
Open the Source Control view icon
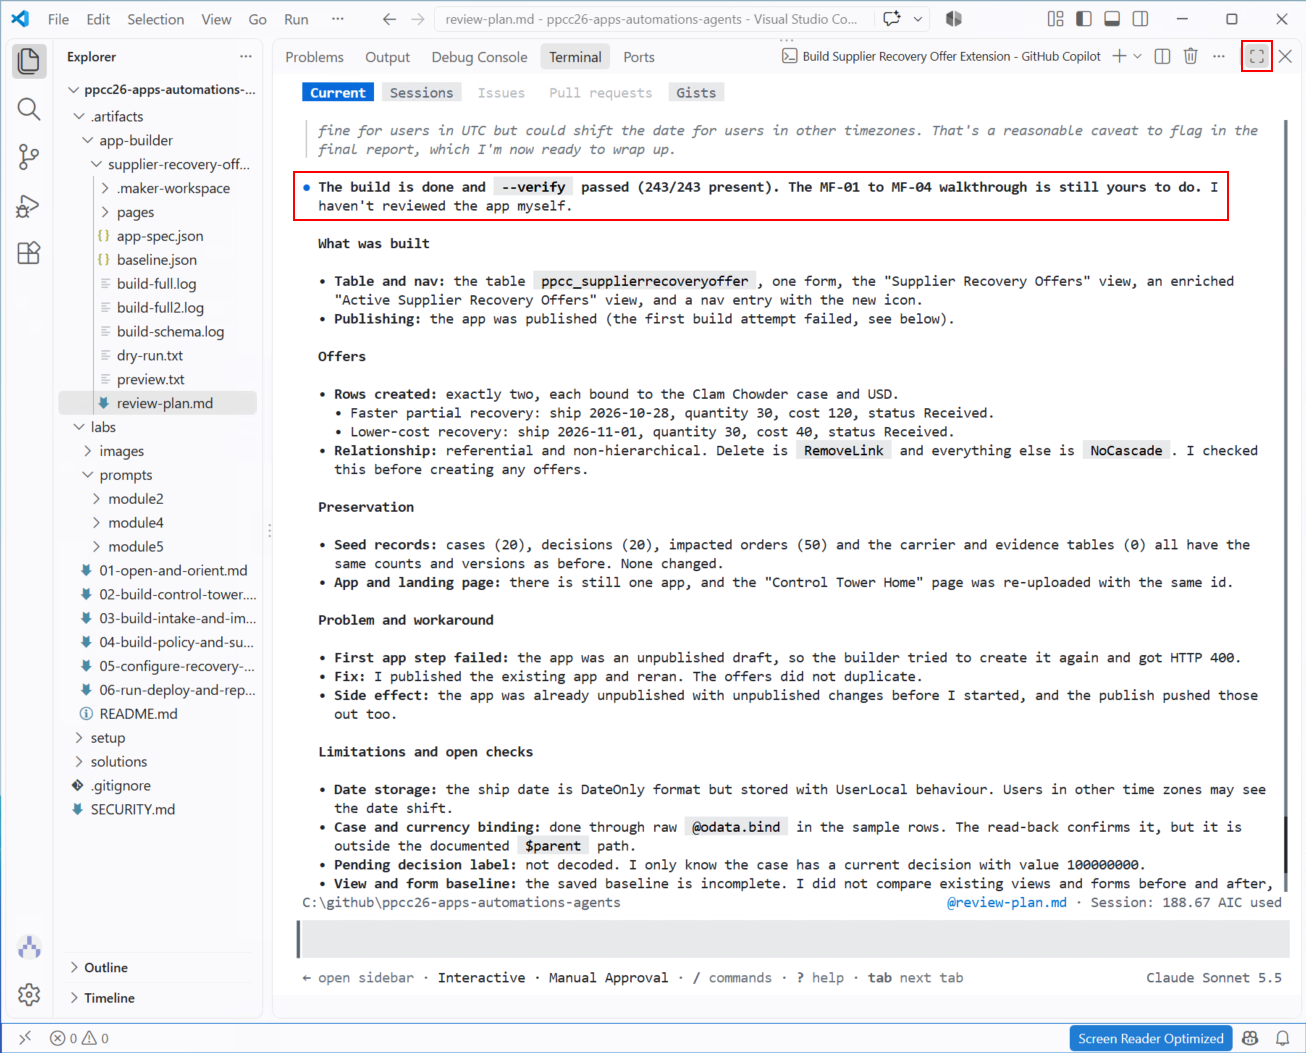point(29,157)
